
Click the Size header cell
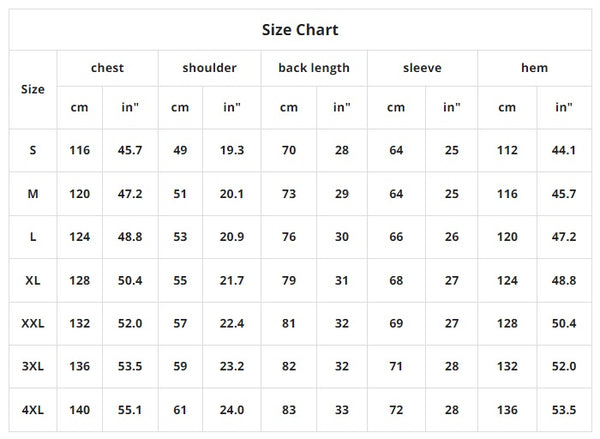click(x=33, y=89)
